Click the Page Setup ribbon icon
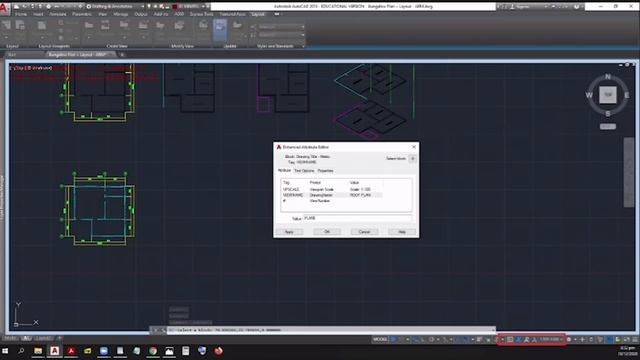The image size is (640, 360). (20, 26)
